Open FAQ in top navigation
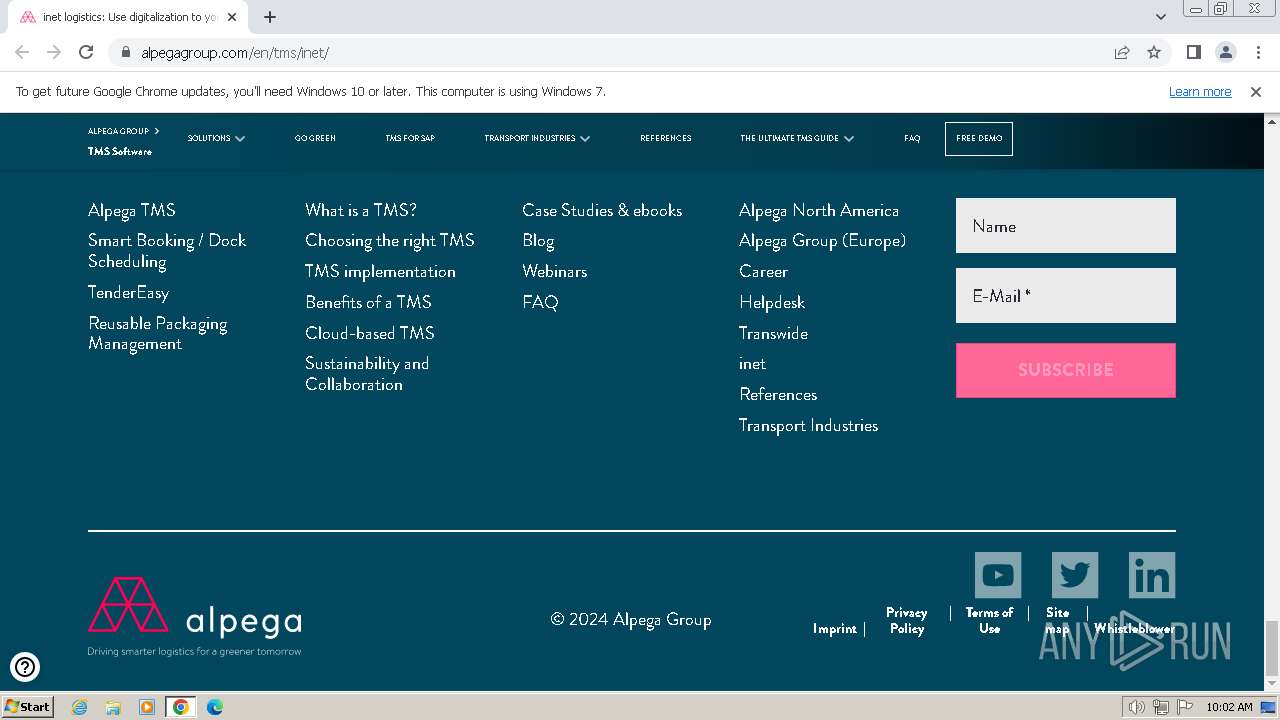Image resolution: width=1280 pixels, height=720 pixels. tap(912, 138)
